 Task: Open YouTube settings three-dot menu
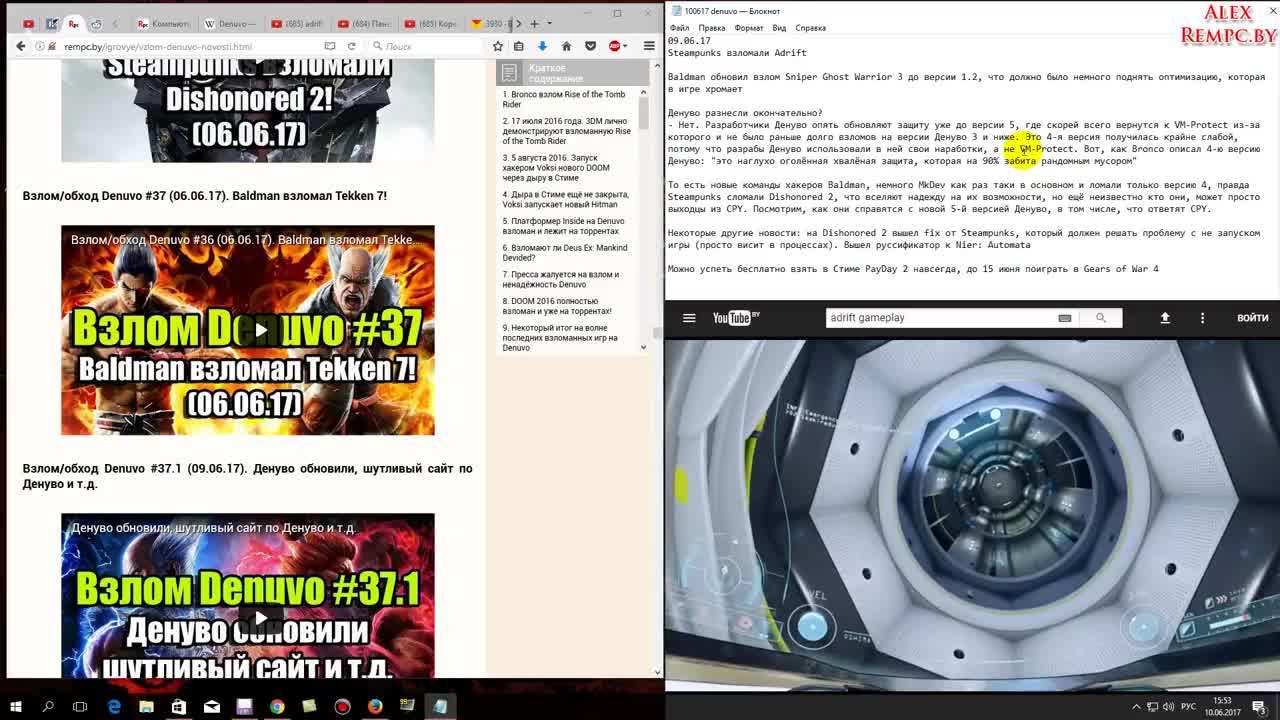(1203, 318)
